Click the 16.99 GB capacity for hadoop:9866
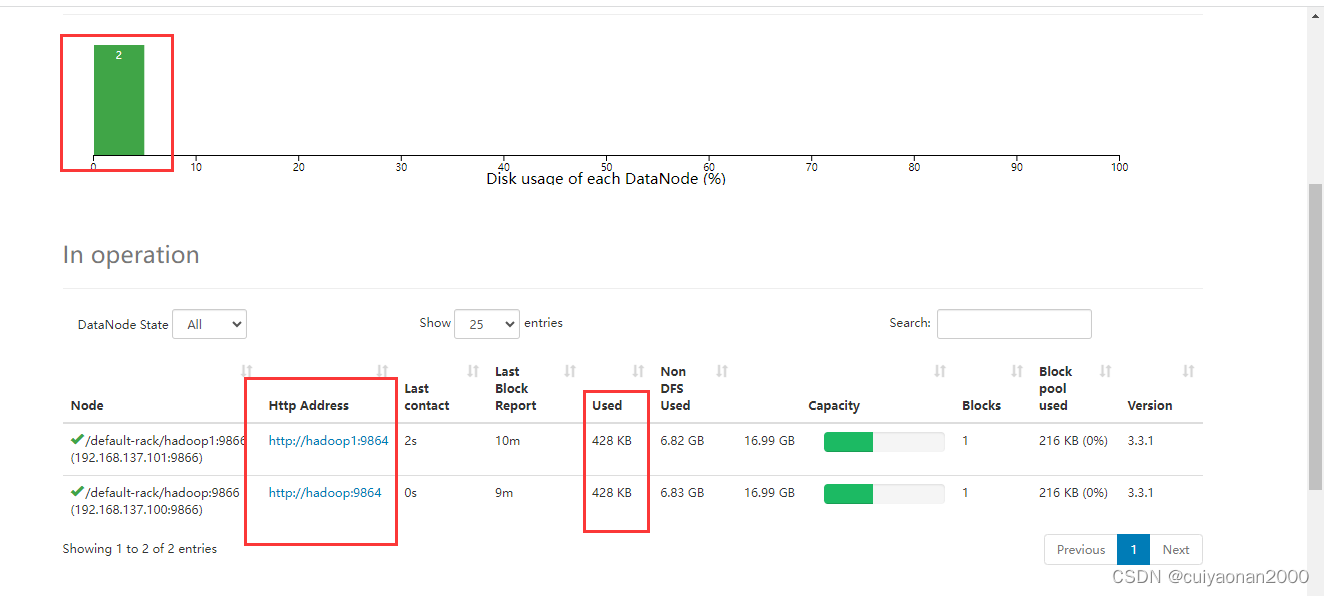The height and width of the screenshot is (596, 1324). (x=769, y=493)
